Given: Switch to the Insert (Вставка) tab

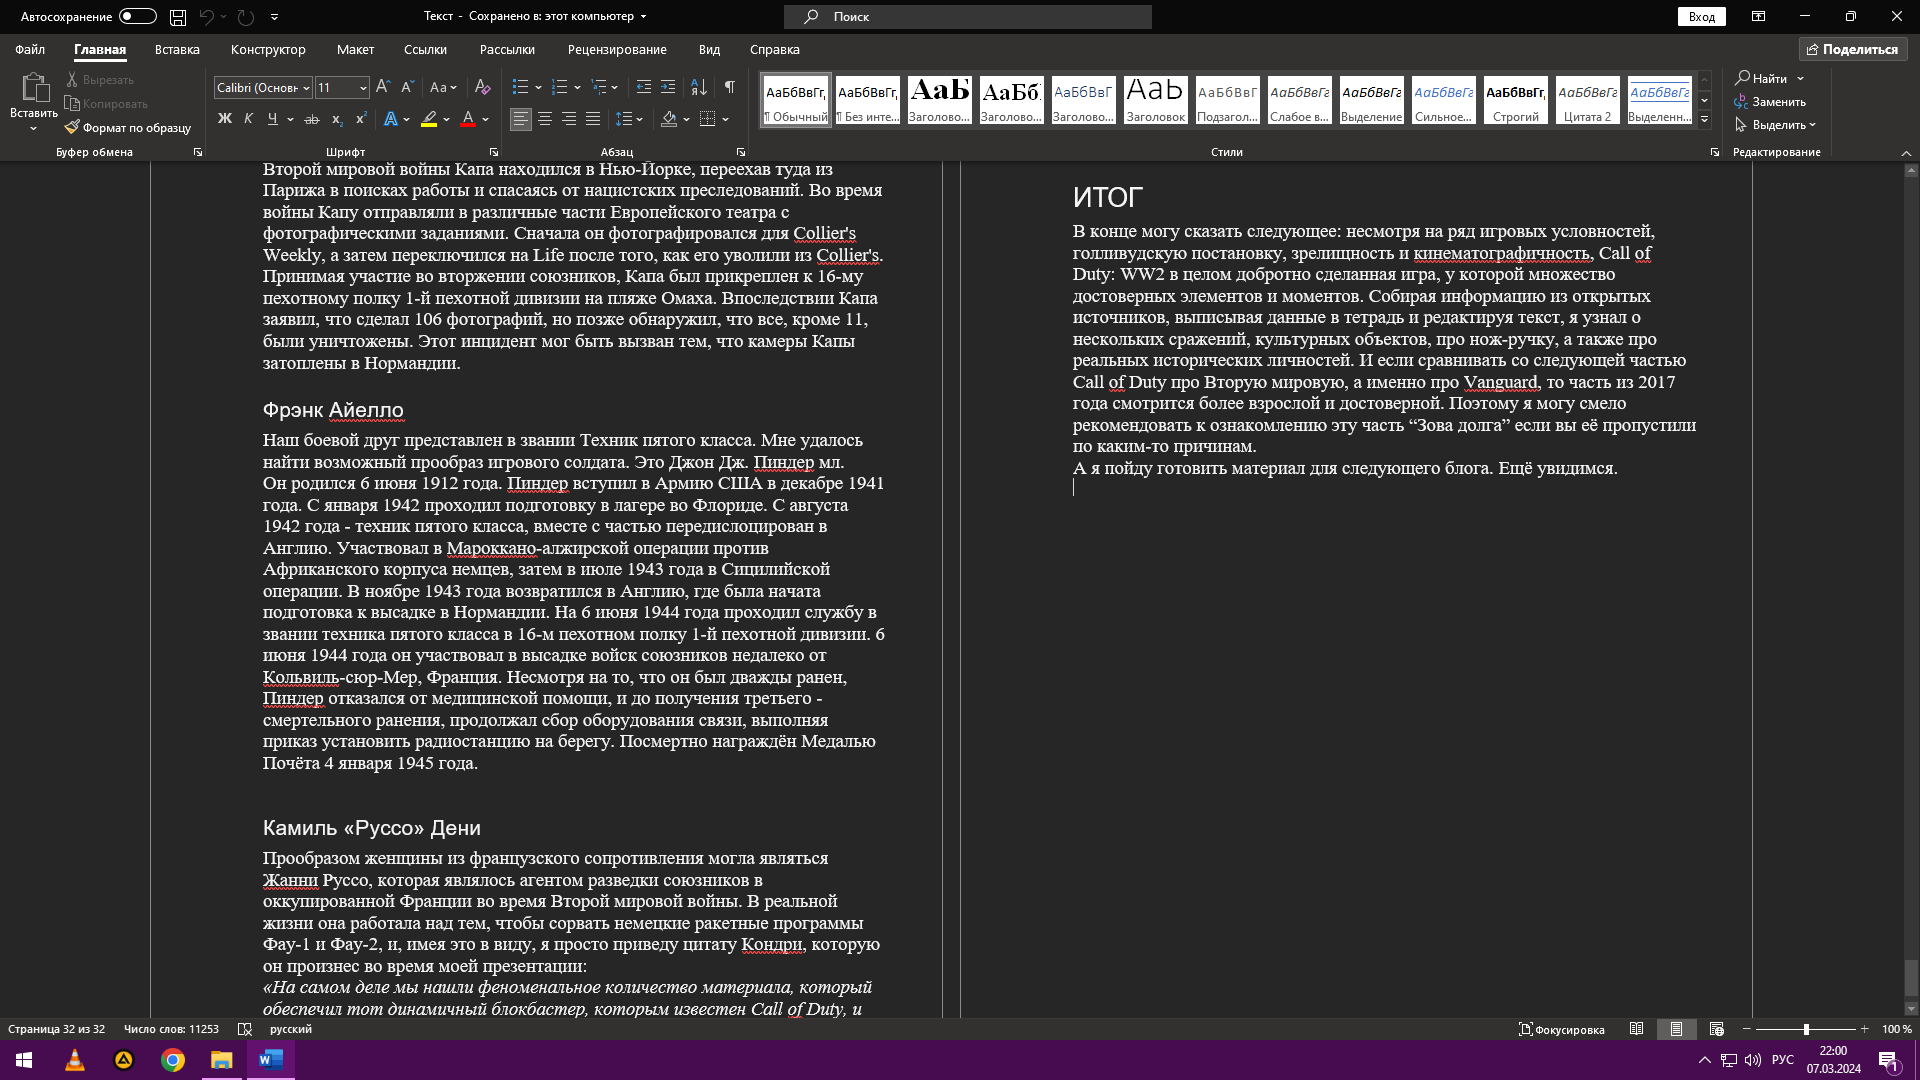Looking at the screenshot, I should click(x=177, y=49).
